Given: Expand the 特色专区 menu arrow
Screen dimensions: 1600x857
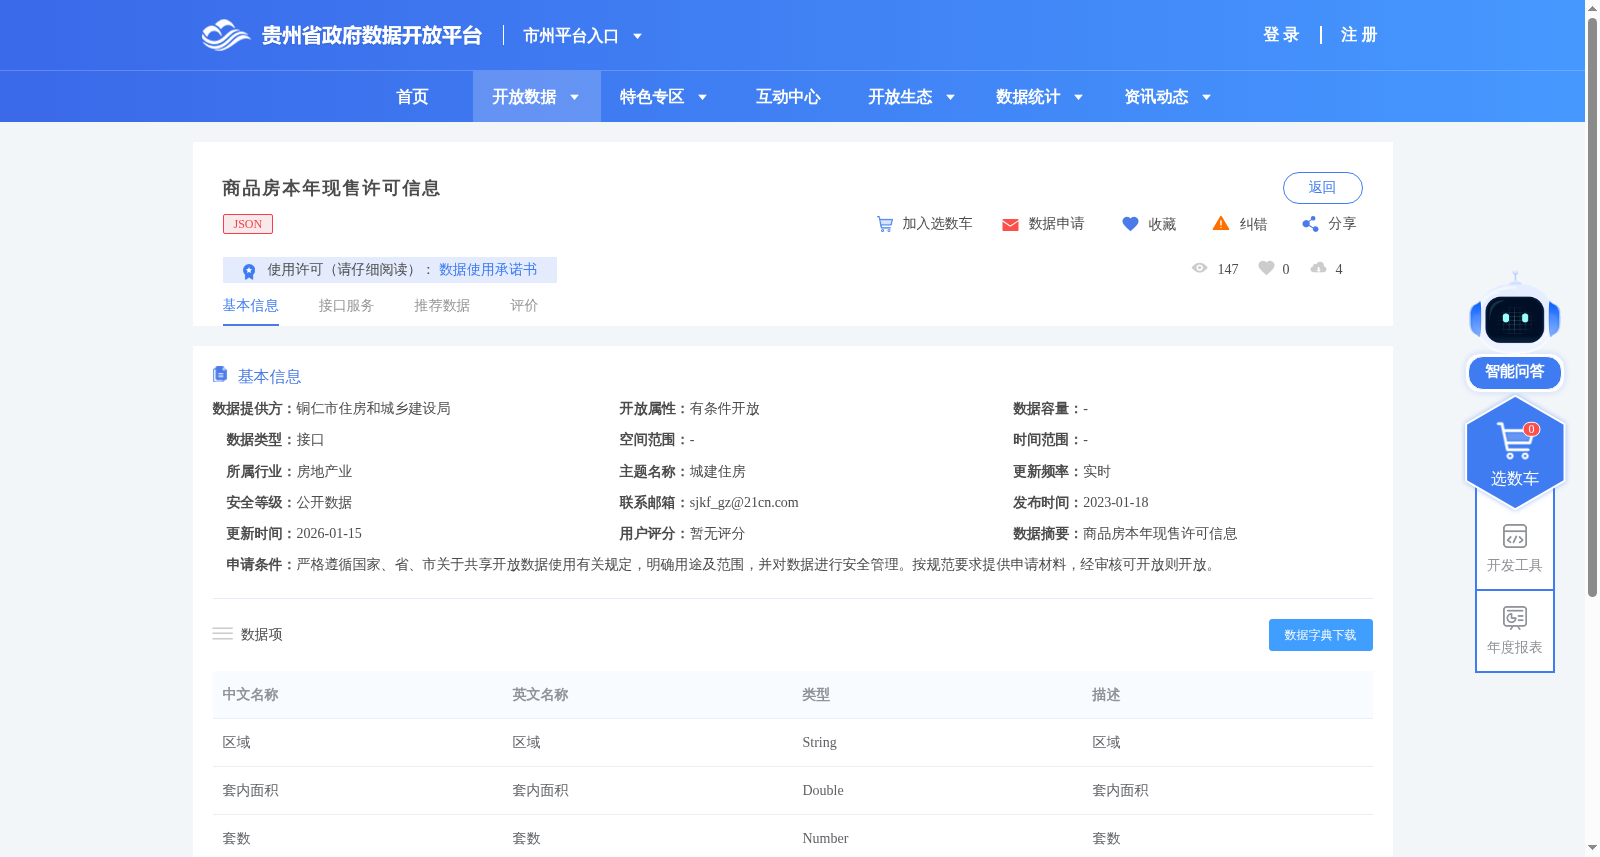Looking at the screenshot, I should coord(702,97).
